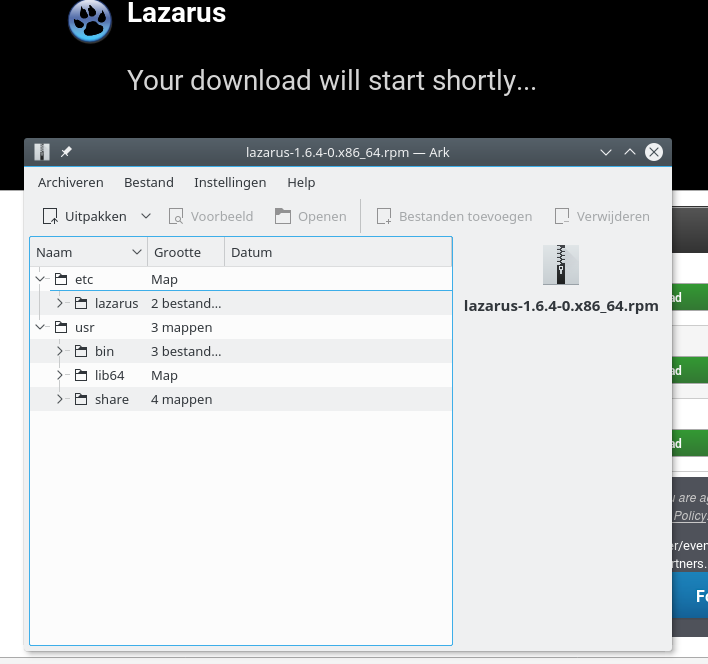
Task: Expand the lazarus folder node
Action: coord(60,303)
